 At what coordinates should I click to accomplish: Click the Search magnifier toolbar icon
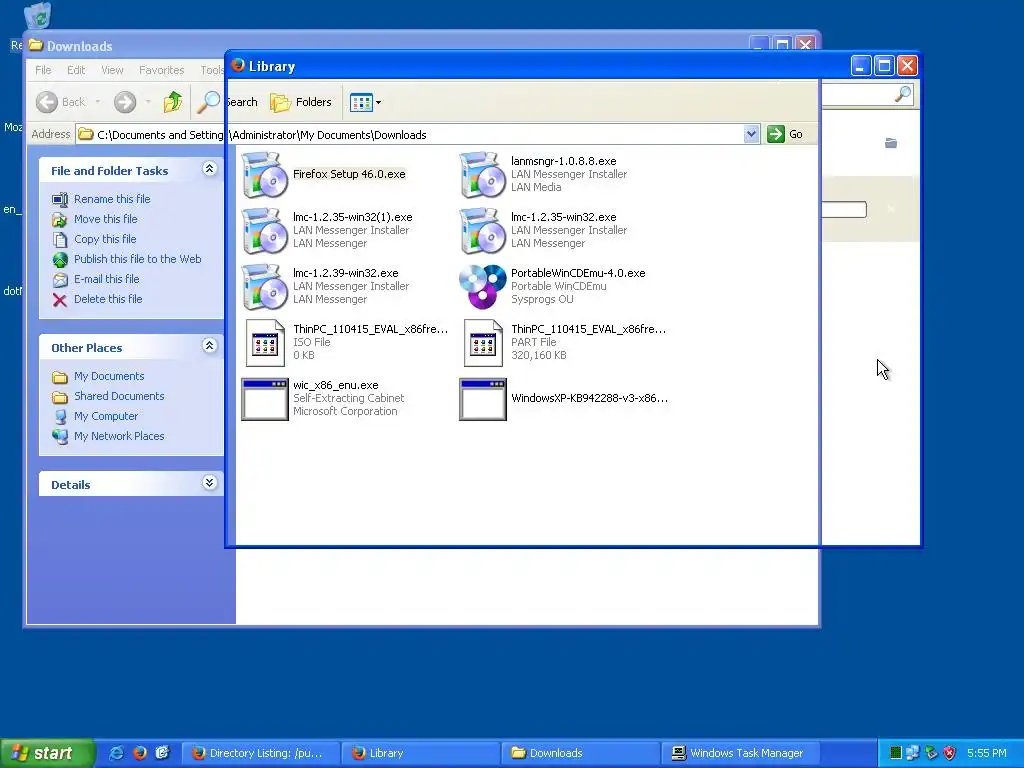click(208, 102)
